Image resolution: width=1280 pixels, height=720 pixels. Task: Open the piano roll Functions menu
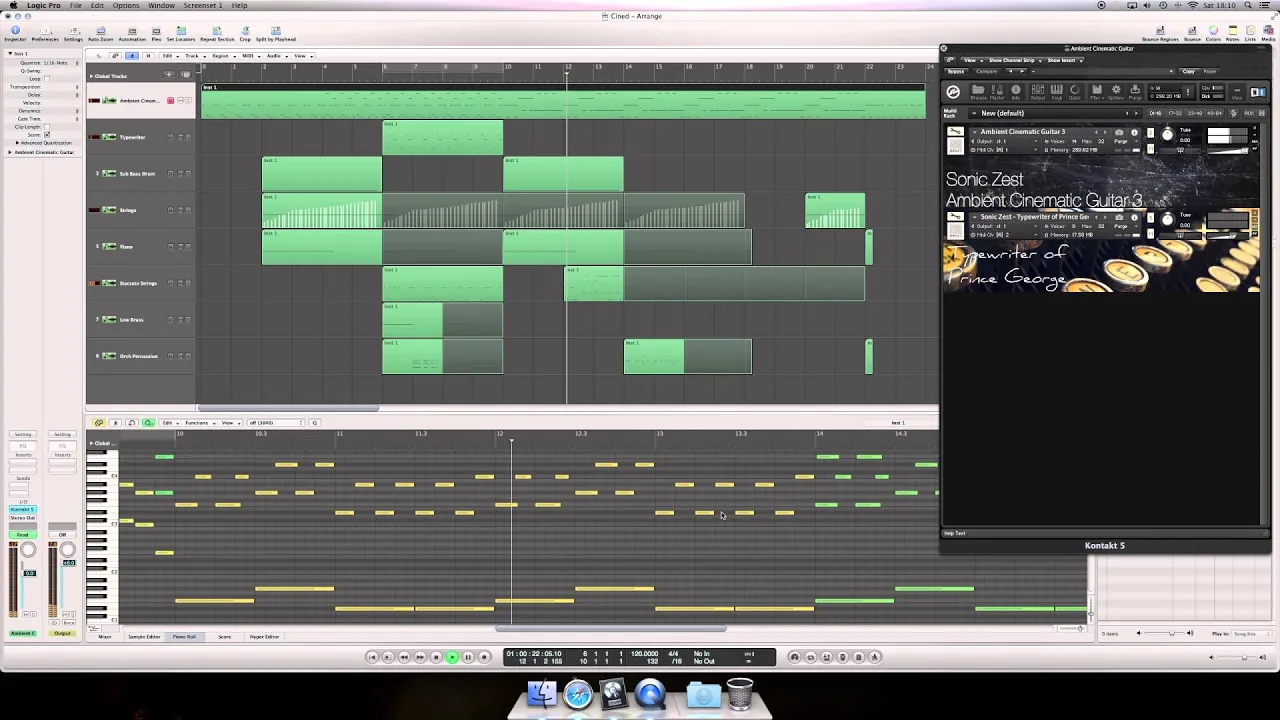(x=200, y=423)
